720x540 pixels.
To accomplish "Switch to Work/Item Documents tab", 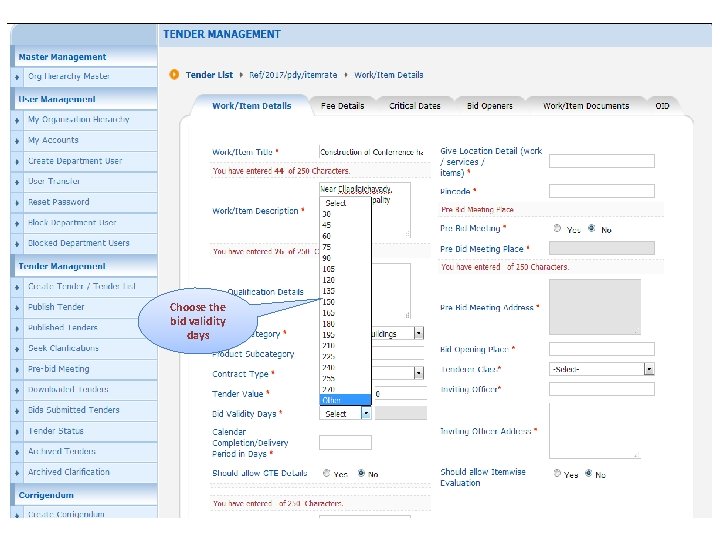I will 586,106.
